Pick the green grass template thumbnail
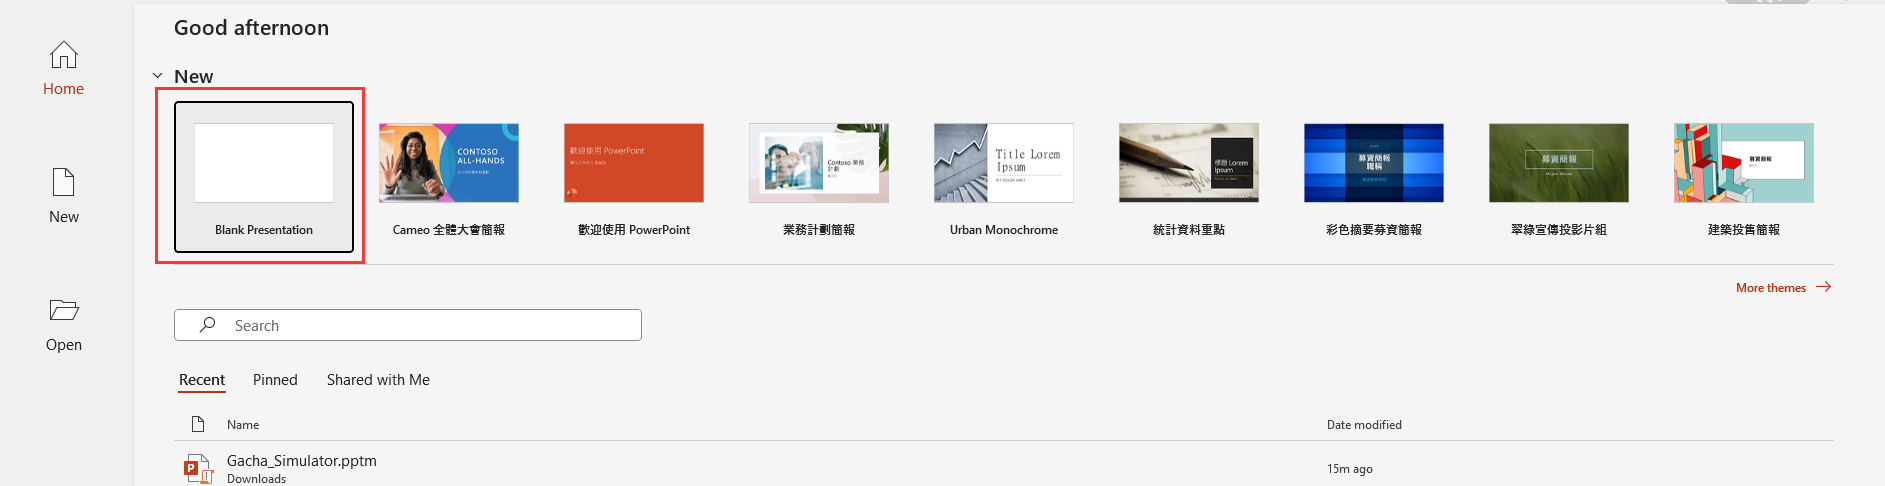The image size is (1885, 486). click(1559, 163)
